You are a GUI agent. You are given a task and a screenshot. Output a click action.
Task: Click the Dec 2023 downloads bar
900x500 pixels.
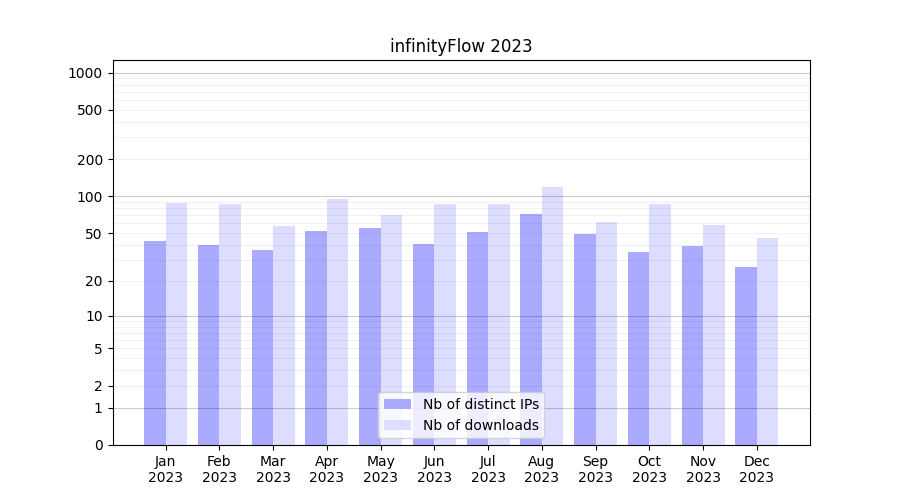pyautogui.click(x=767, y=341)
